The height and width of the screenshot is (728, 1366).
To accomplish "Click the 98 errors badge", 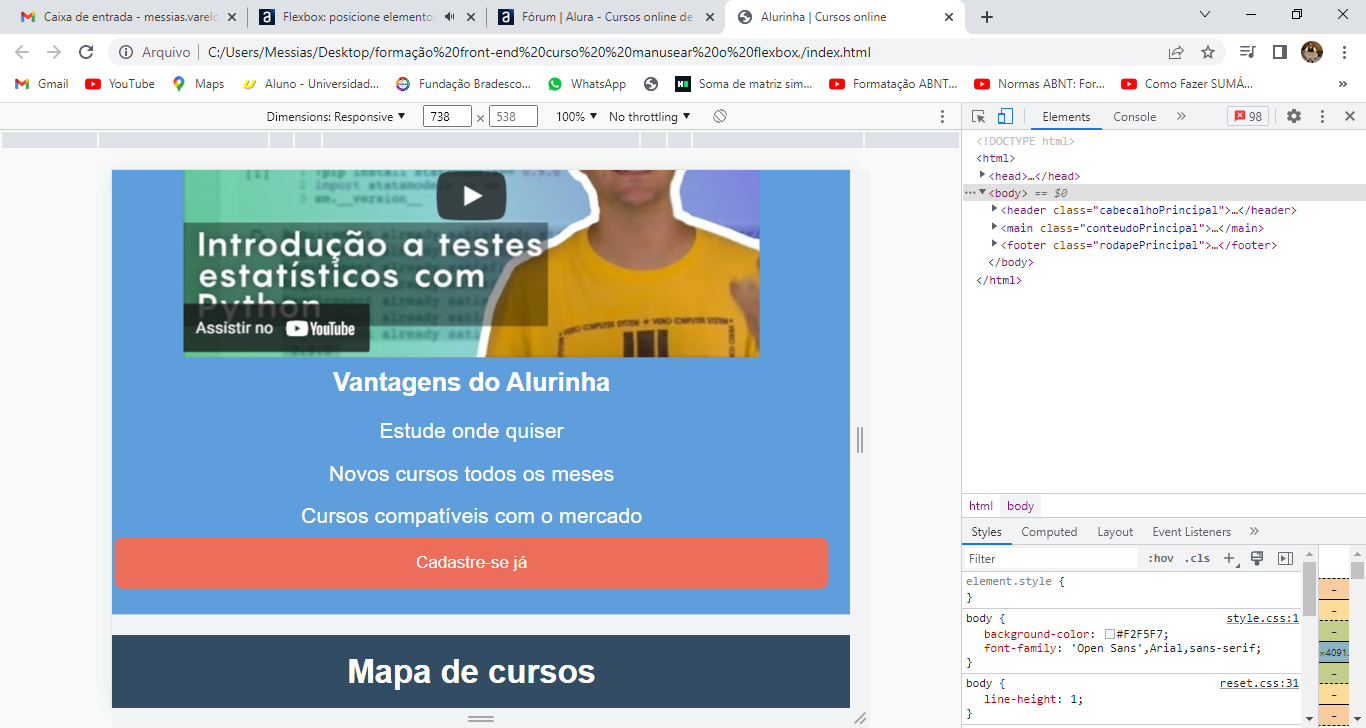I will pos(1247,117).
